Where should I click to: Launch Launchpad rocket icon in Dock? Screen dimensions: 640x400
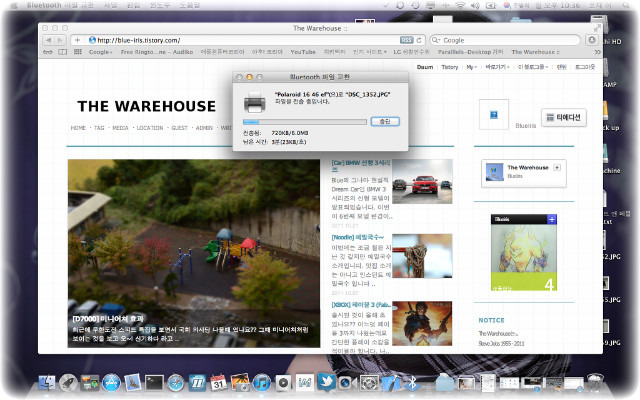click(68, 383)
